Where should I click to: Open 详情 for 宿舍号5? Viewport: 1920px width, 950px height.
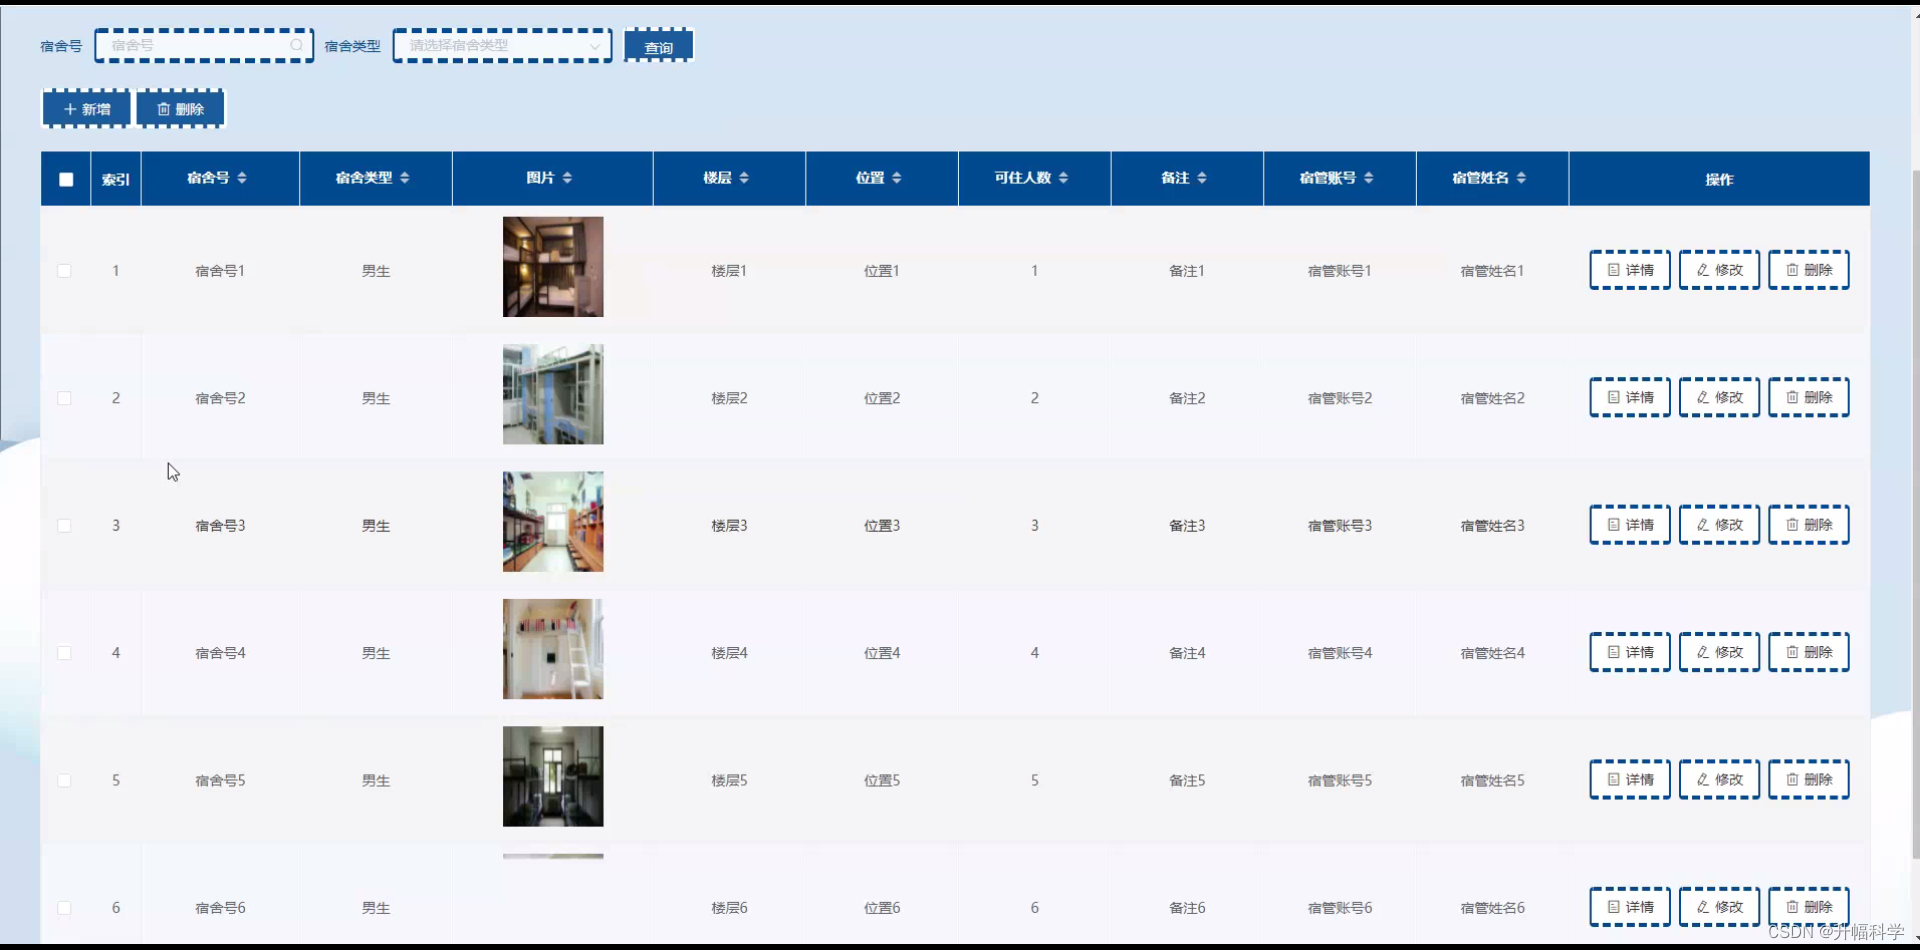1628,779
